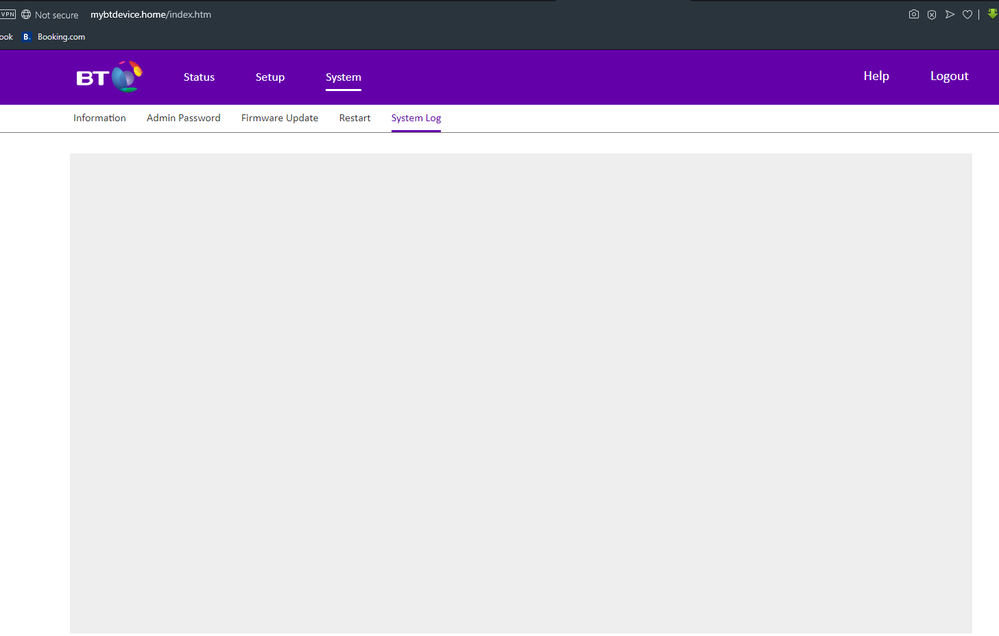The width and height of the screenshot is (999, 636).
Task: Select the Firmware Update tab
Action: (279, 118)
